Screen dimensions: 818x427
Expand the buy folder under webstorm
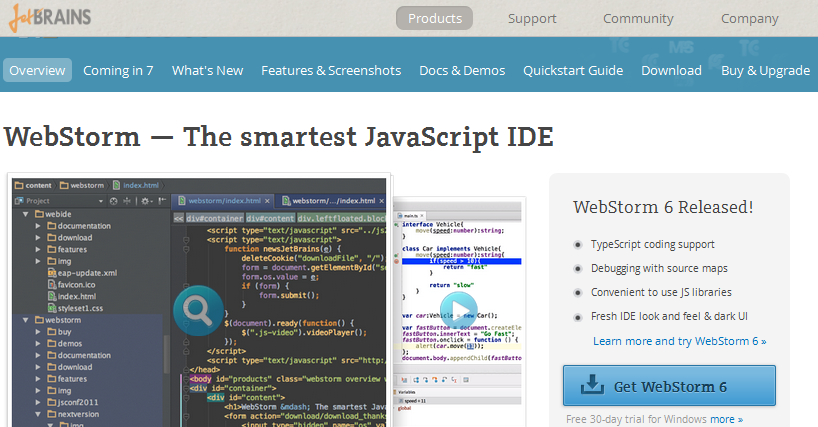point(38,332)
